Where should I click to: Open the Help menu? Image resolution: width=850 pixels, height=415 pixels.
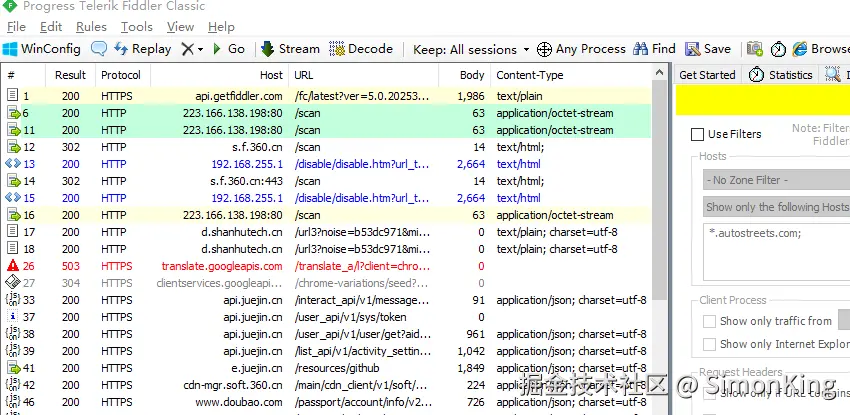coord(221,27)
